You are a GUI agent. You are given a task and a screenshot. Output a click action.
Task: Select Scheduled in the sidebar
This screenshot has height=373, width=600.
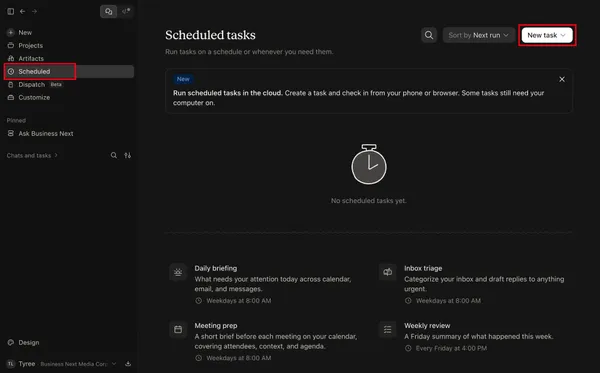tap(69, 72)
